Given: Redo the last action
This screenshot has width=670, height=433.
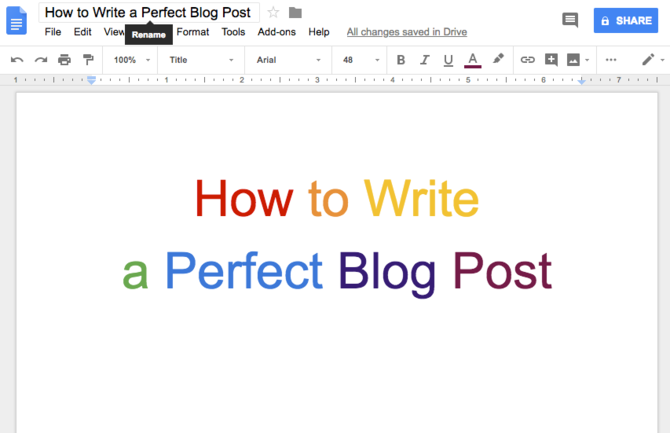Looking at the screenshot, I should click(x=41, y=60).
